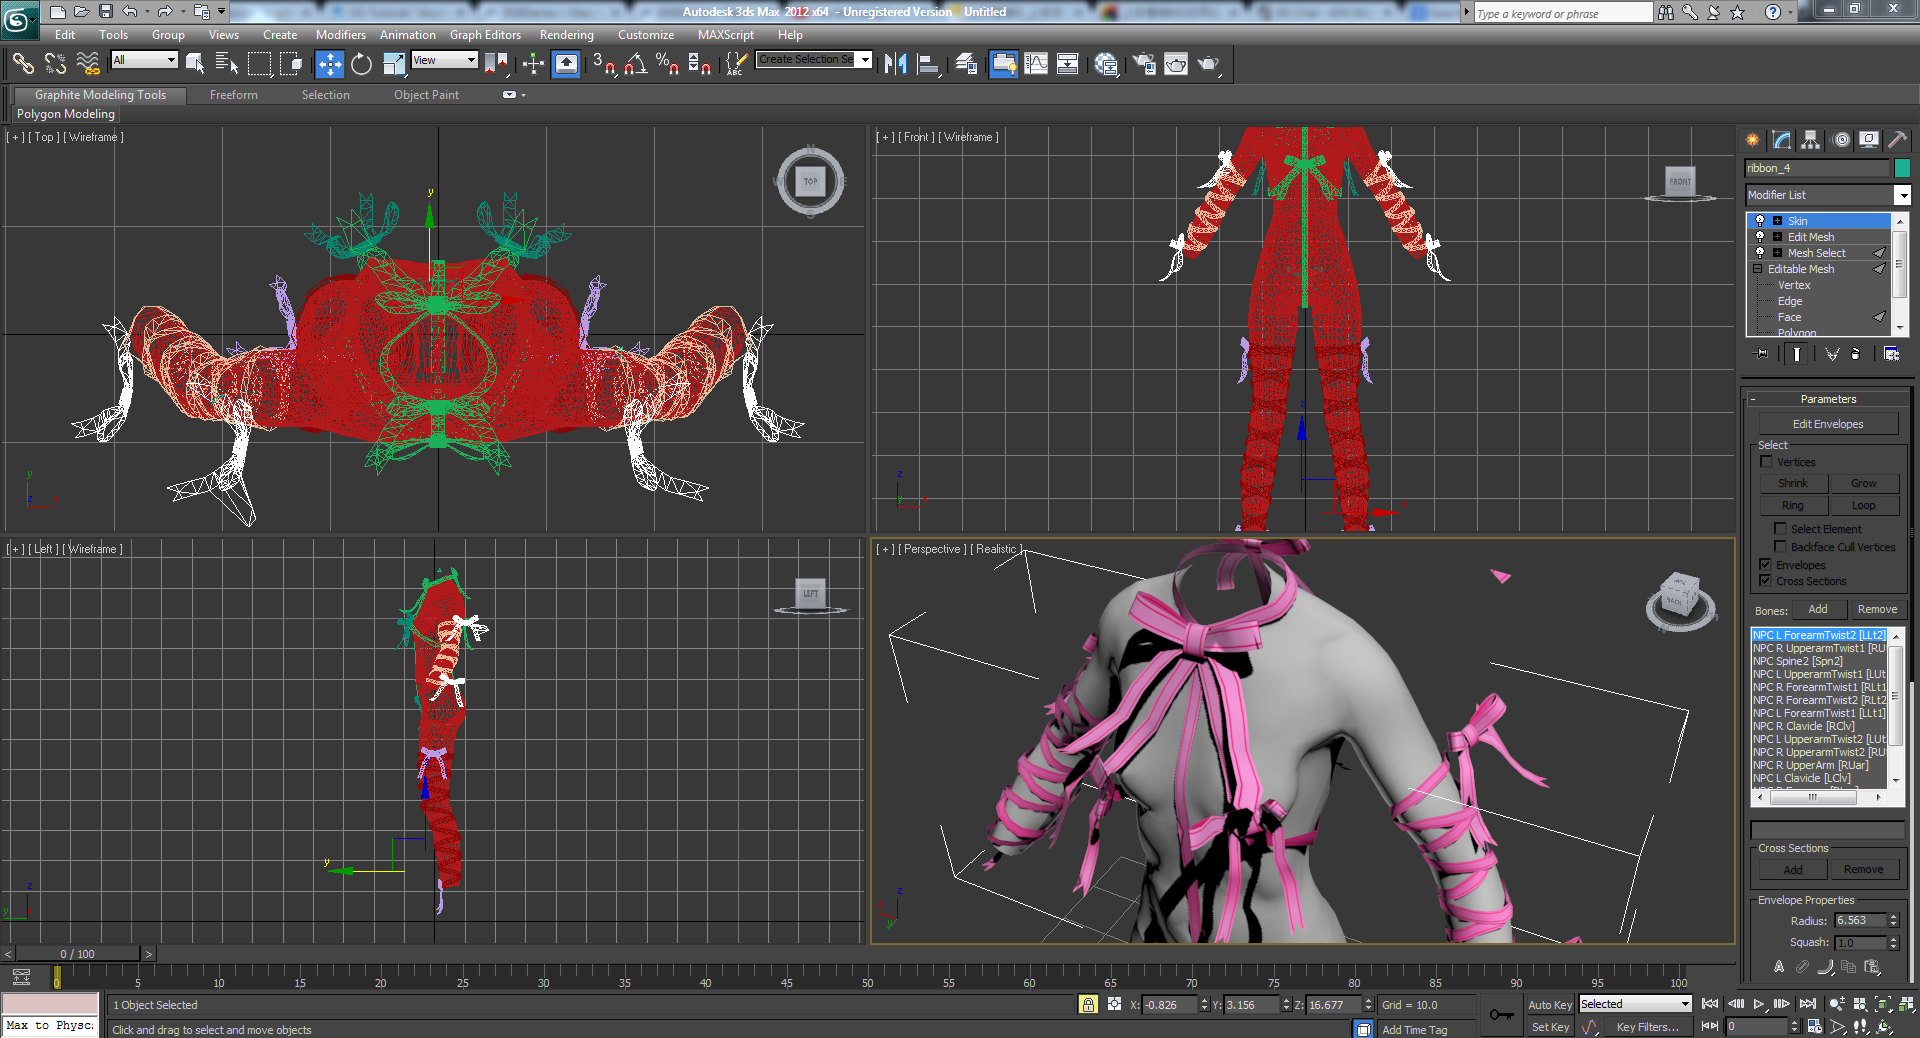Select the Select and Link tool
The height and width of the screenshot is (1038, 1920).
[x=23, y=64]
